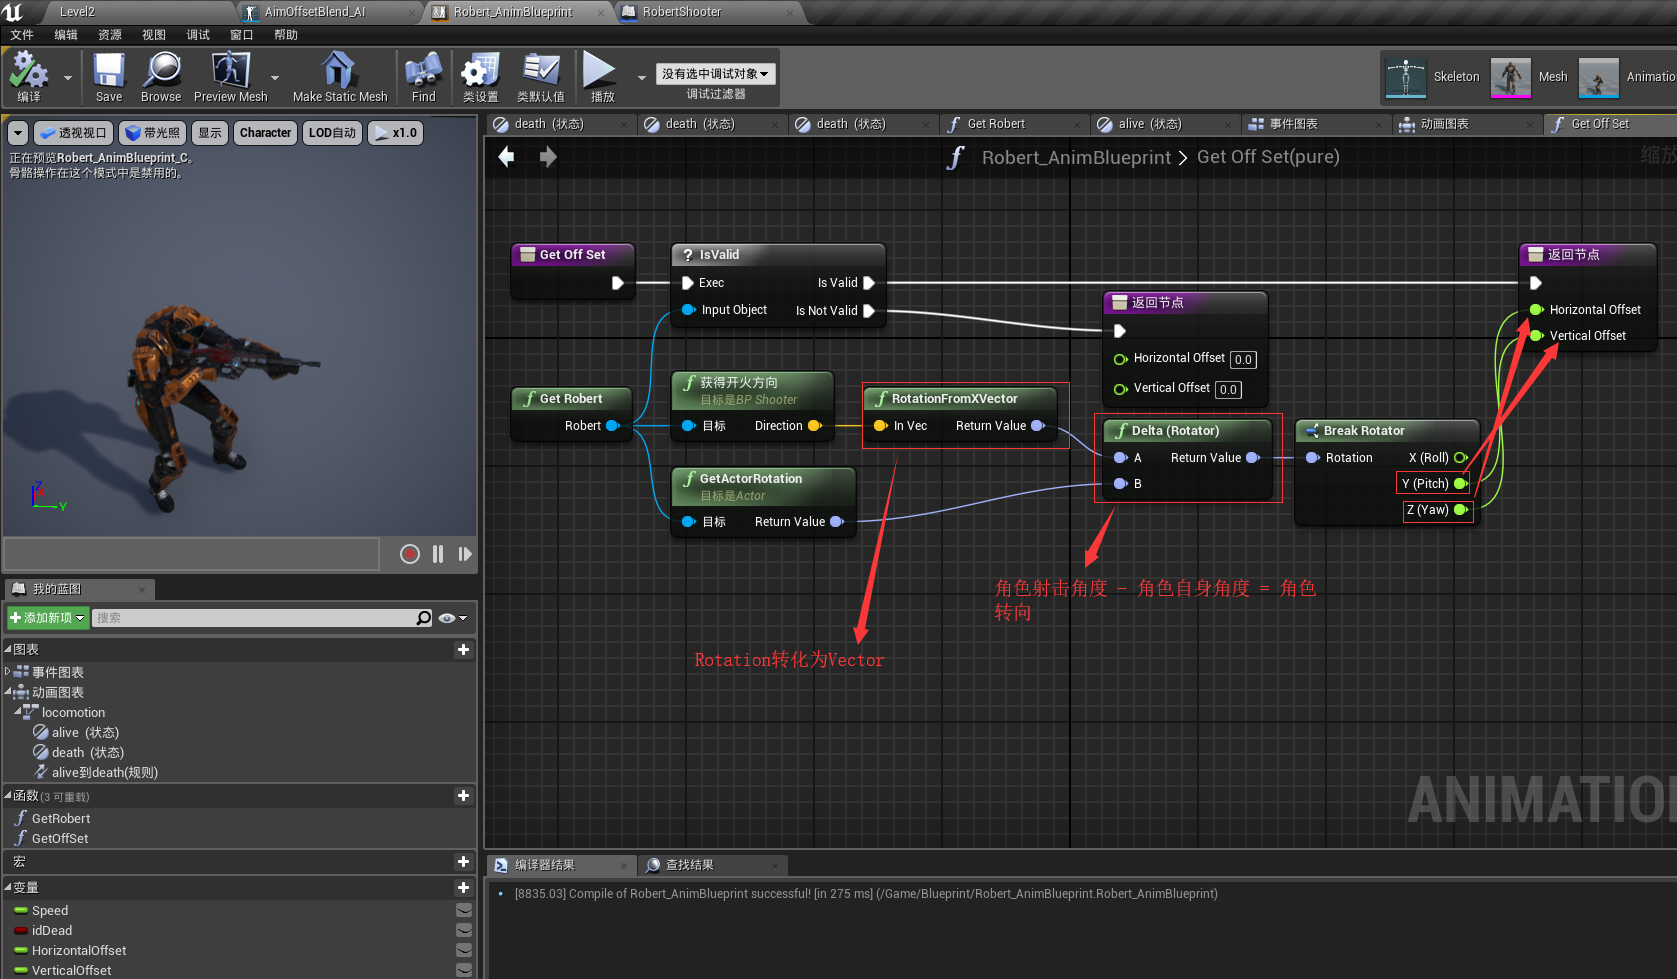Open the 文件 menu
This screenshot has width=1677, height=979.
pyautogui.click(x=22, y=35)
